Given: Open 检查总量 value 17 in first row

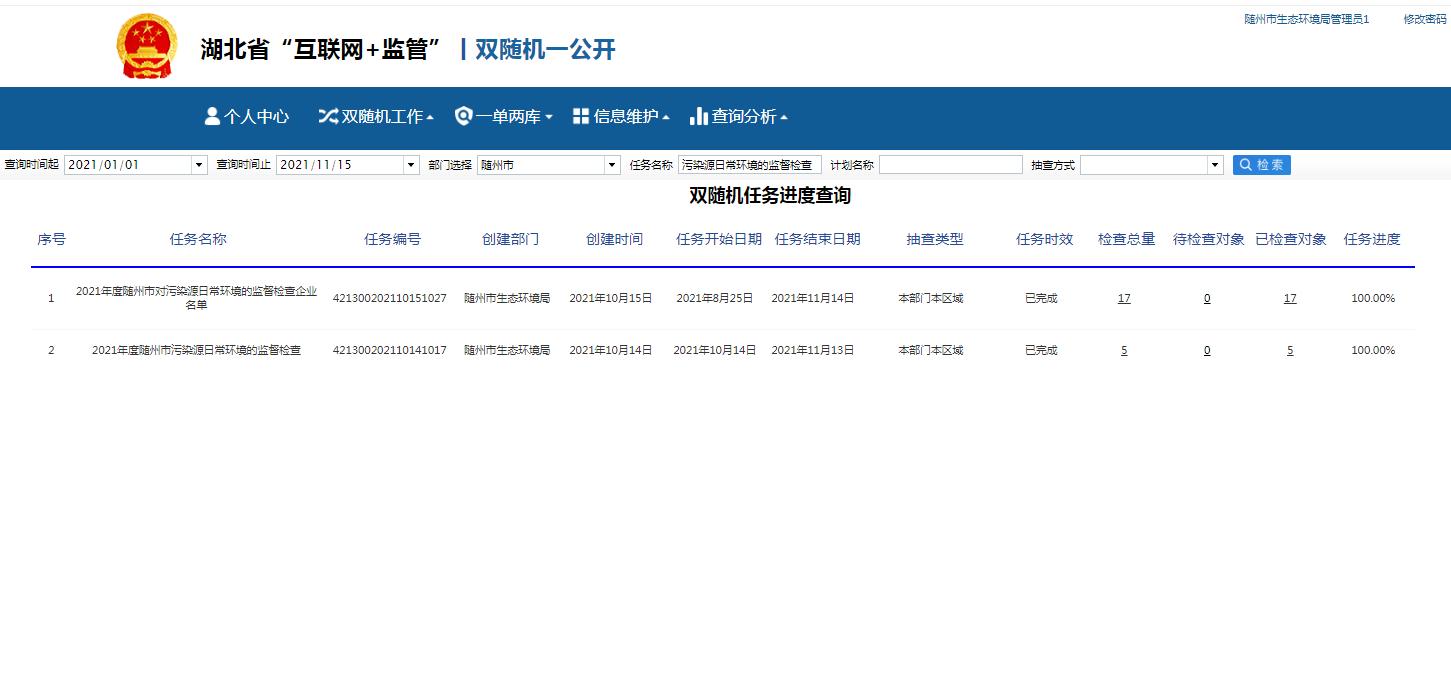Looking at the screenshot, I should coord(1124,298).
